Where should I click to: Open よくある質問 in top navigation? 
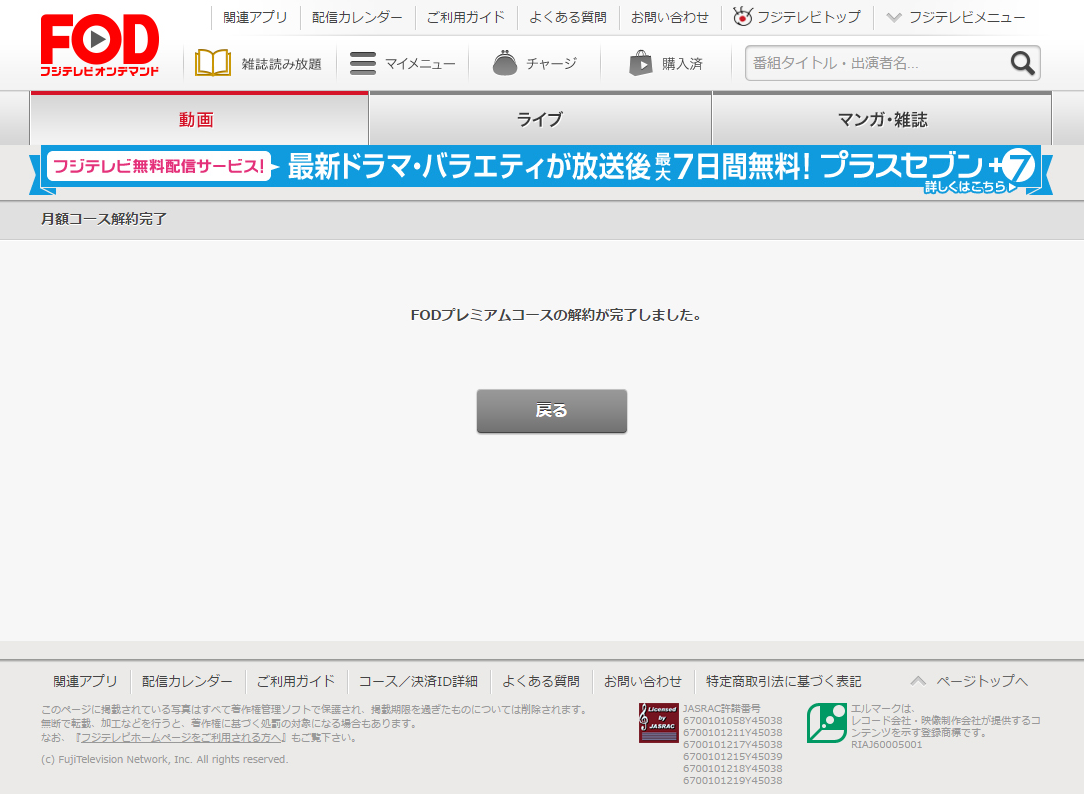pyautogui.click(x=568, y=17)
